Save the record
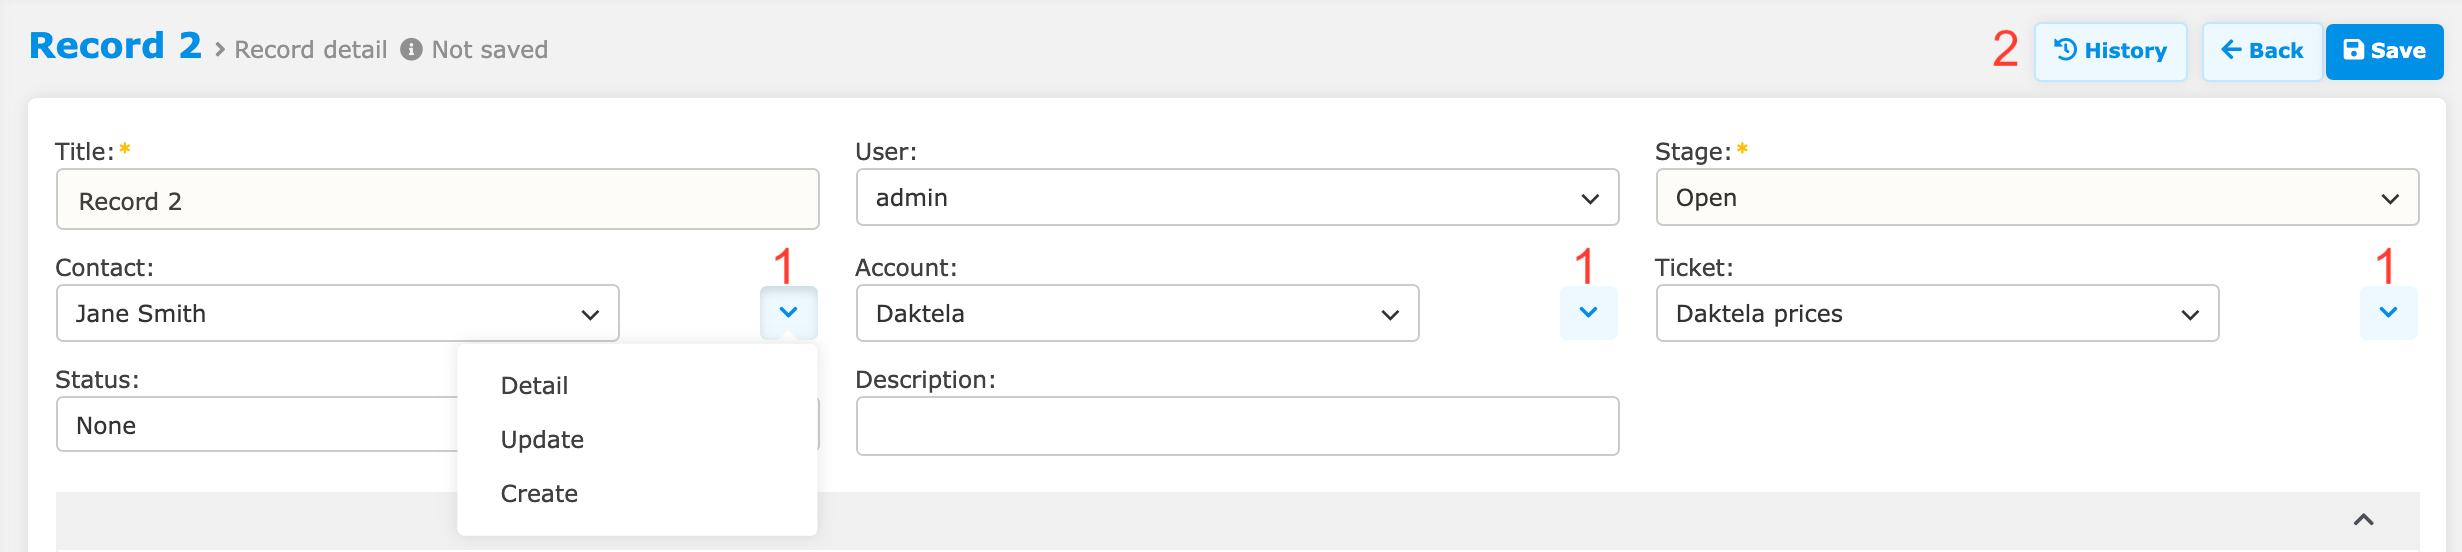The height and width of the screenshot is (552, 2462). [x=2384, y=51]
